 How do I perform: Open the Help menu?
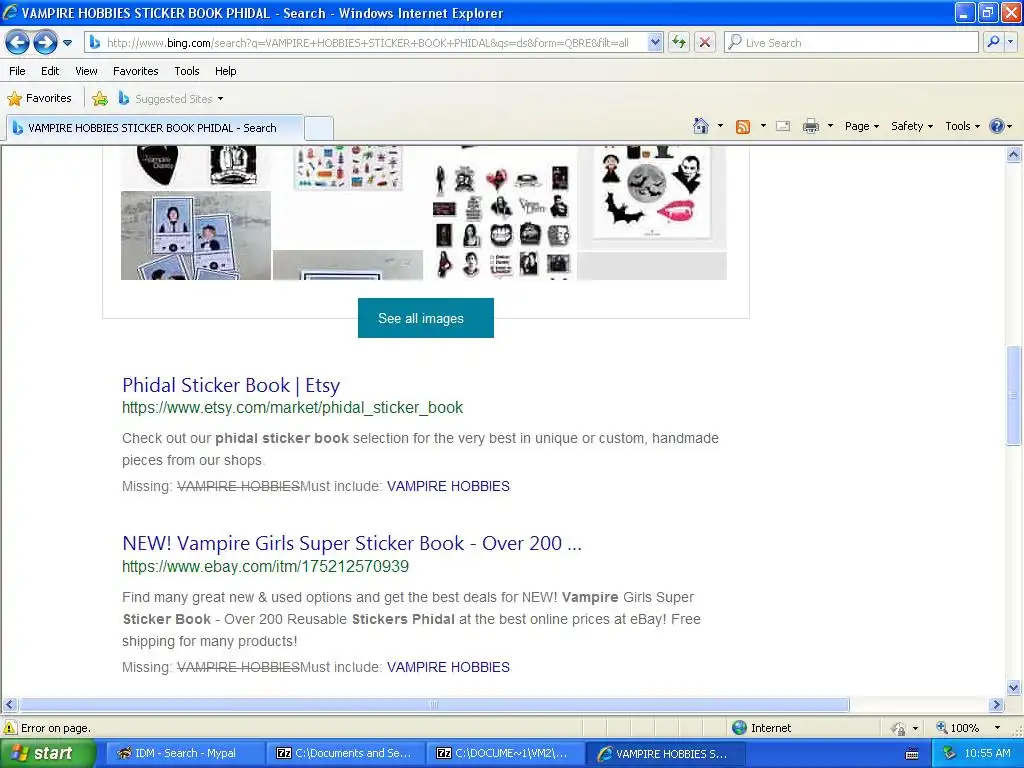(x=225, y=71)
